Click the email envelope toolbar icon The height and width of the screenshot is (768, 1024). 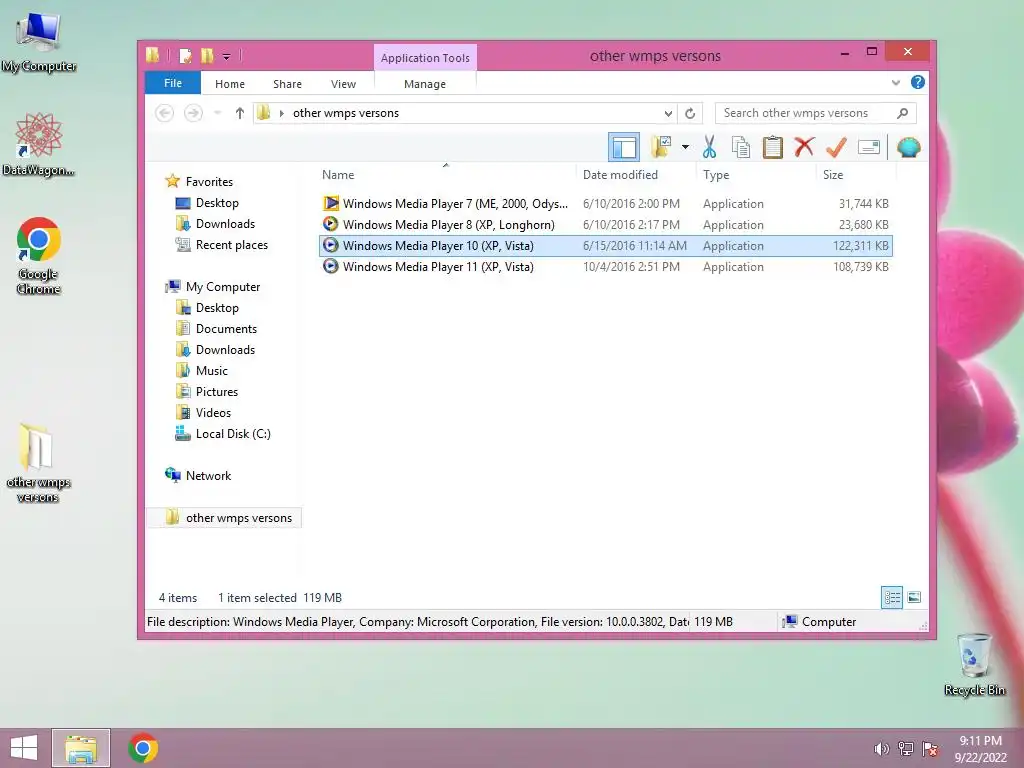(869, 148)
